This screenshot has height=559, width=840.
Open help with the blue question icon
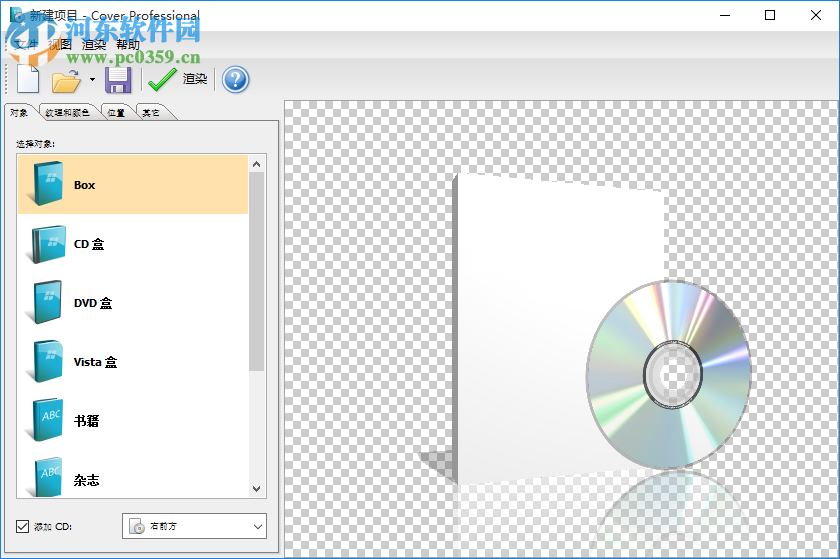[x=236, y=79]
